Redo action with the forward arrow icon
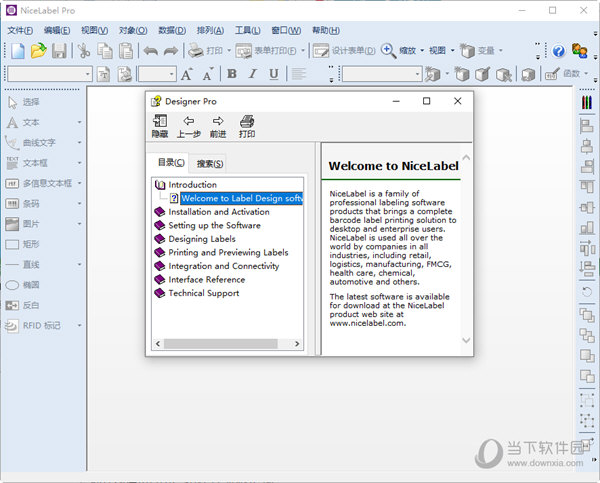The height and width of the screenshot is (483, 600). [171, 51]
